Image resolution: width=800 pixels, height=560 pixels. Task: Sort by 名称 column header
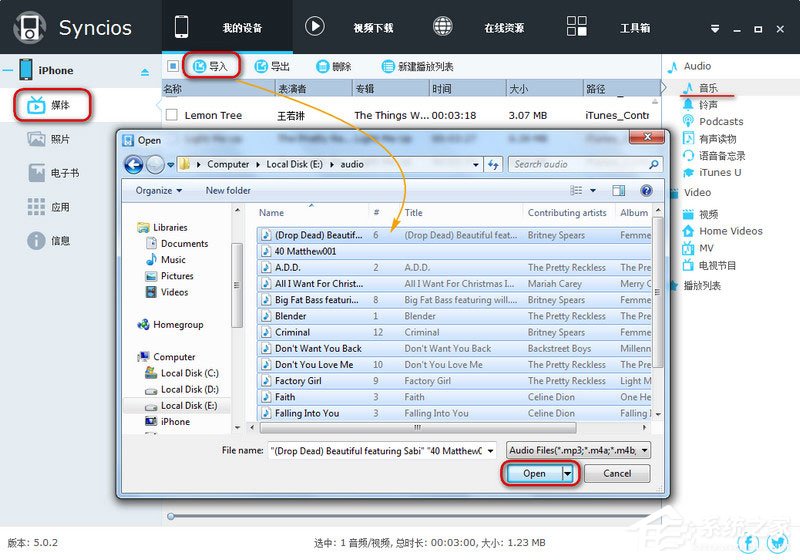coord(218,89)
